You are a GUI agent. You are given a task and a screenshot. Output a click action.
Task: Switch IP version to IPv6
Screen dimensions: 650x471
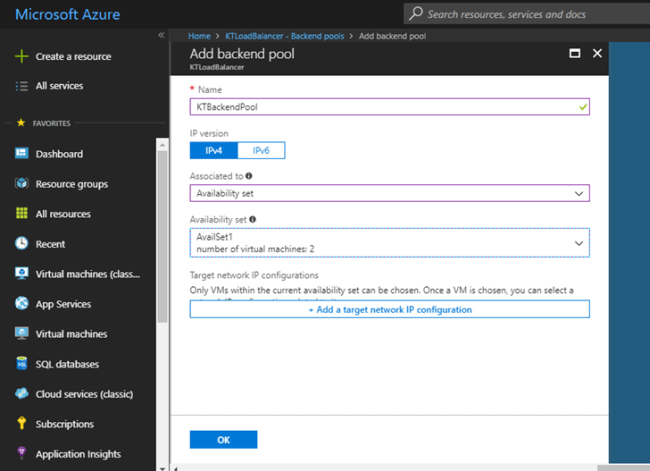click(x=261, y=150)
